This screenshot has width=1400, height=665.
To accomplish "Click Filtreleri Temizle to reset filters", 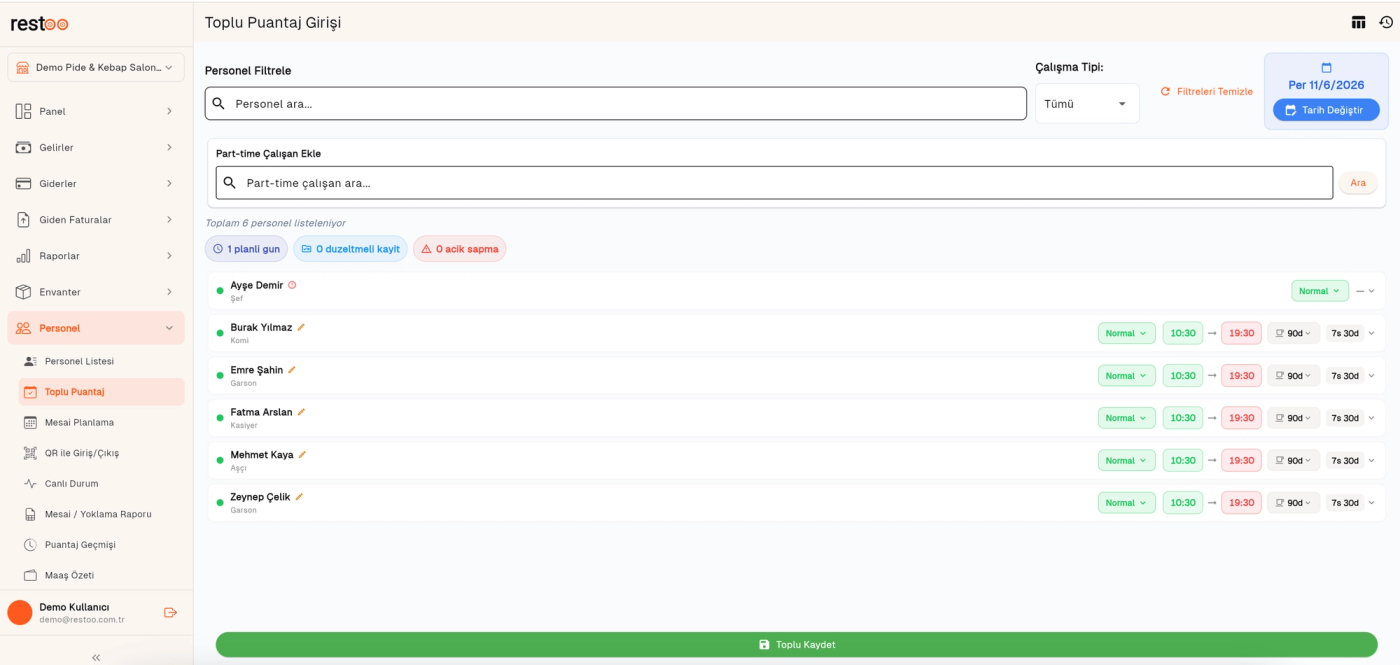I will coord(1206,92).
